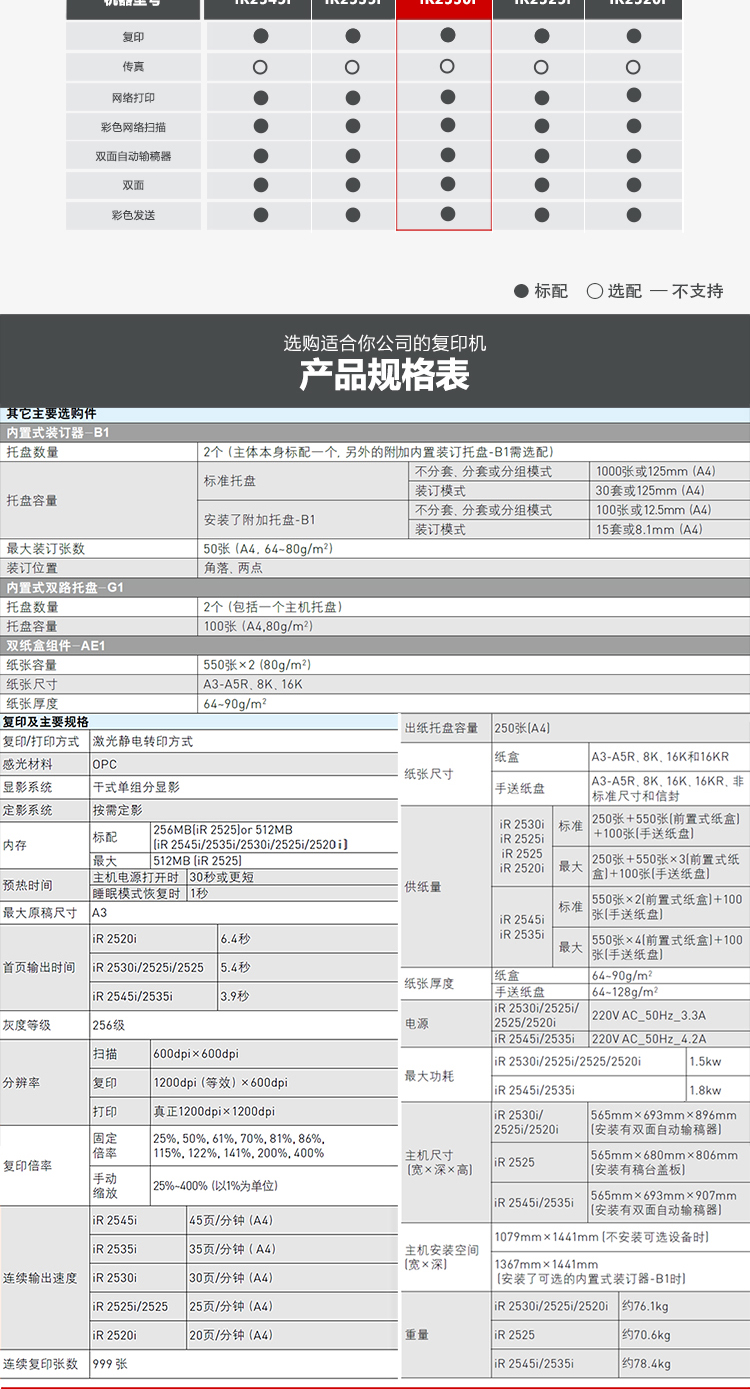Click the 复印 dot in the red highlighted column

[447, 35]
